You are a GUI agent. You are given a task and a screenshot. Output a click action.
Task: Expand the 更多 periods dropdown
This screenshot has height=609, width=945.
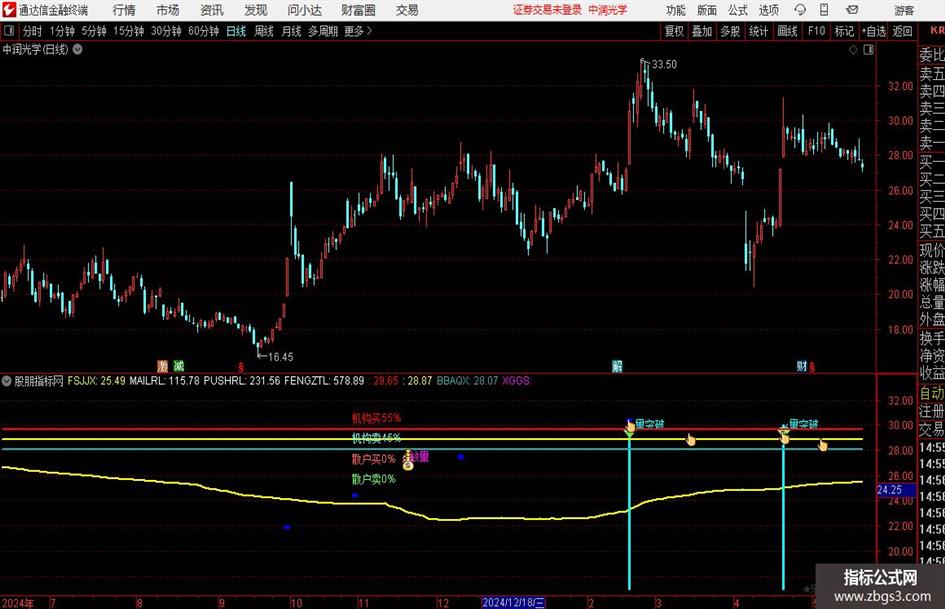[x=358, y=31]
